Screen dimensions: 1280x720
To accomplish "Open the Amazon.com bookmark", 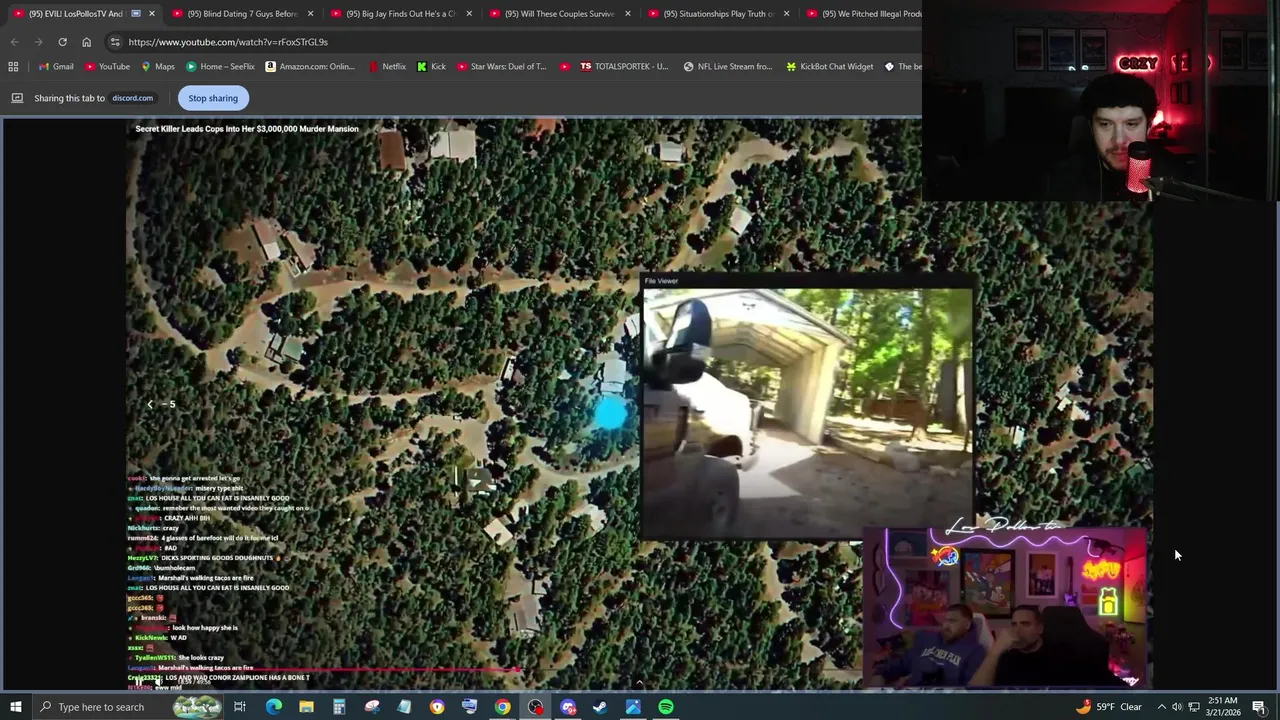I will pos(310,67).
